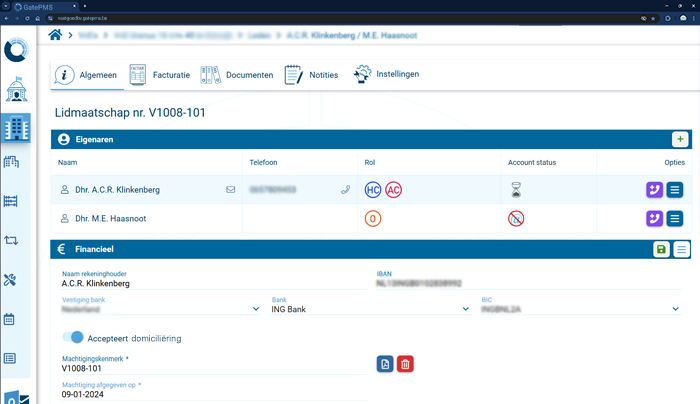The height and width of the screenshot is (404, 700).
Task: Click the email icon for A.C.R. Klinkenberg
Action: click(x=231, y=189)
